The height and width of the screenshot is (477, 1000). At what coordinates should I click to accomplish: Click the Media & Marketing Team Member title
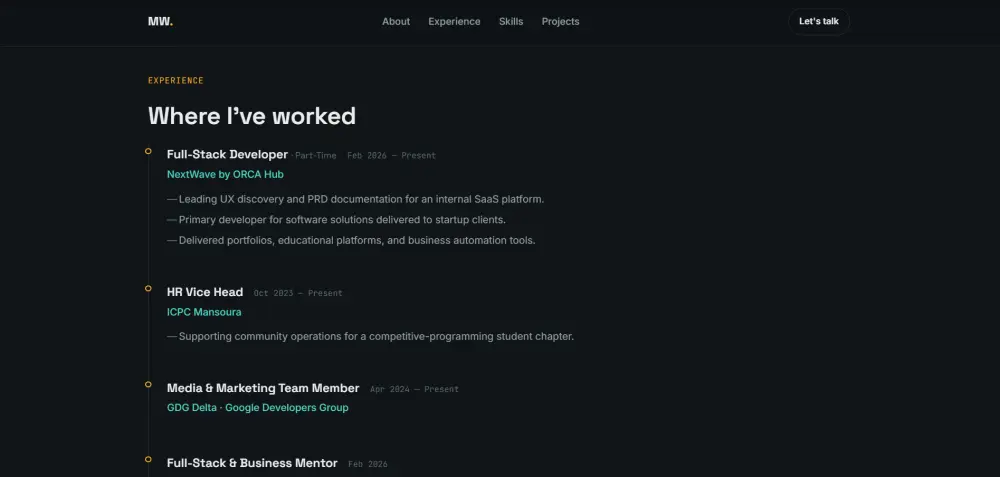click(x=263, y=388)
